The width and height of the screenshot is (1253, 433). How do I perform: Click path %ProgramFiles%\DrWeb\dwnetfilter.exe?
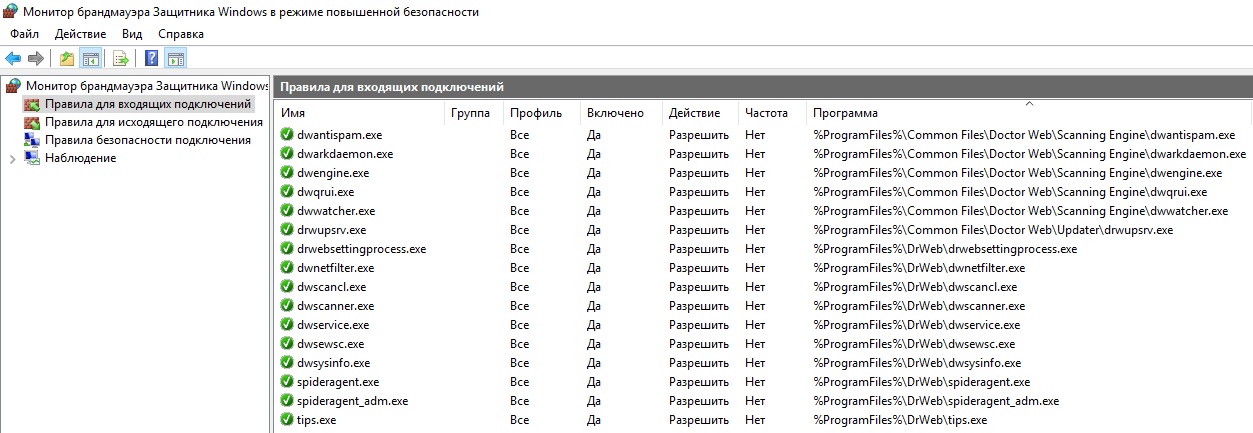point(919,268)
